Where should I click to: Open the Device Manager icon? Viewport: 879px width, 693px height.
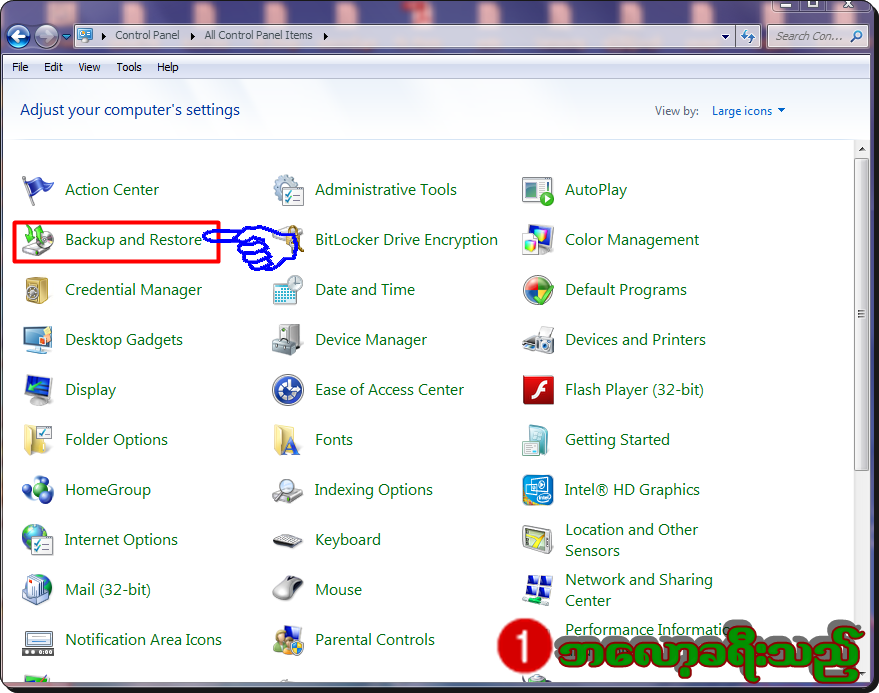click(288, 340)
